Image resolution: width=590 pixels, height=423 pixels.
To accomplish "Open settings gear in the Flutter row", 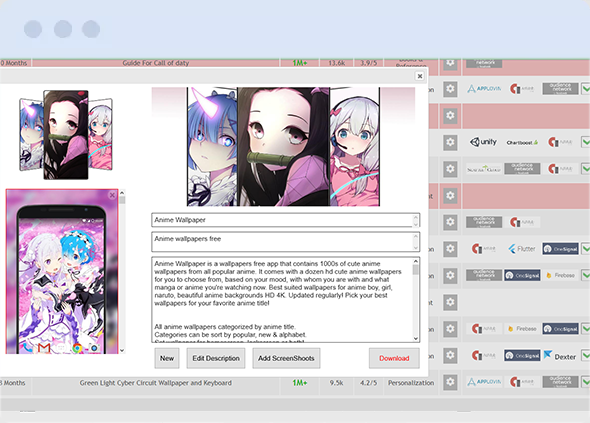I will (x=450, y=249).
